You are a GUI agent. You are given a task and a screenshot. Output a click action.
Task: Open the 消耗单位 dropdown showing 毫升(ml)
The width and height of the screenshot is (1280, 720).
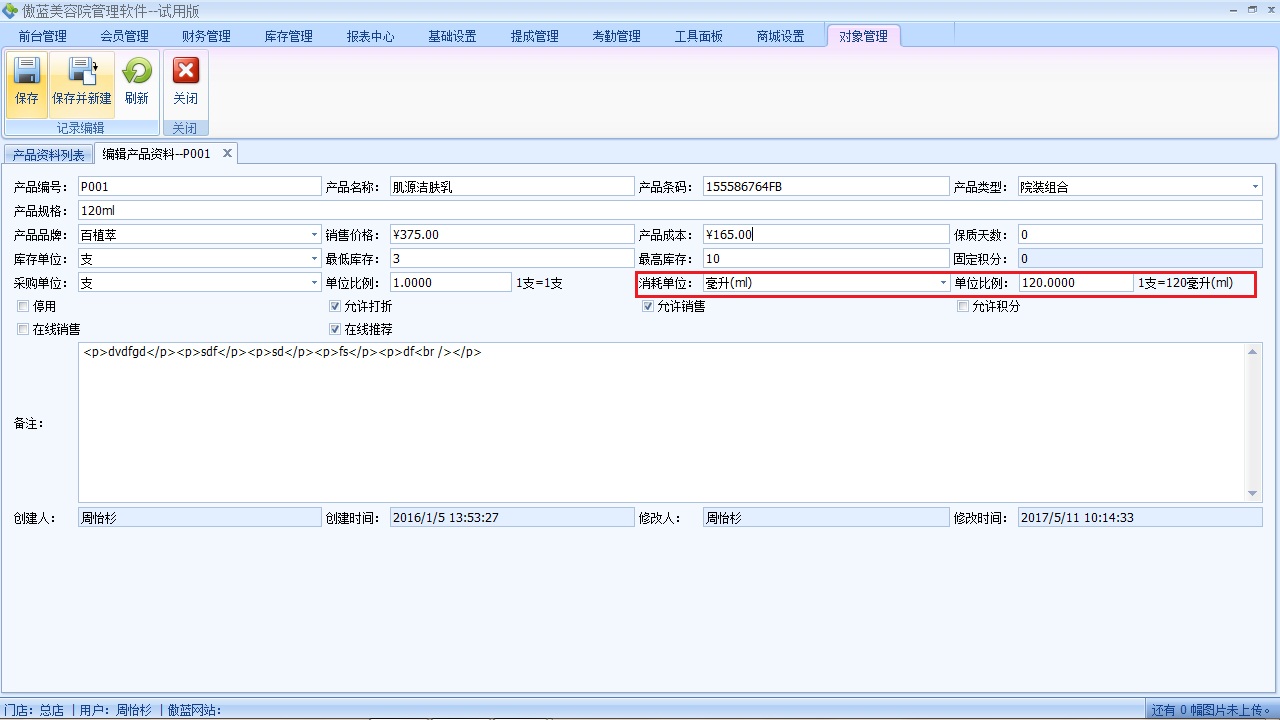941,282
